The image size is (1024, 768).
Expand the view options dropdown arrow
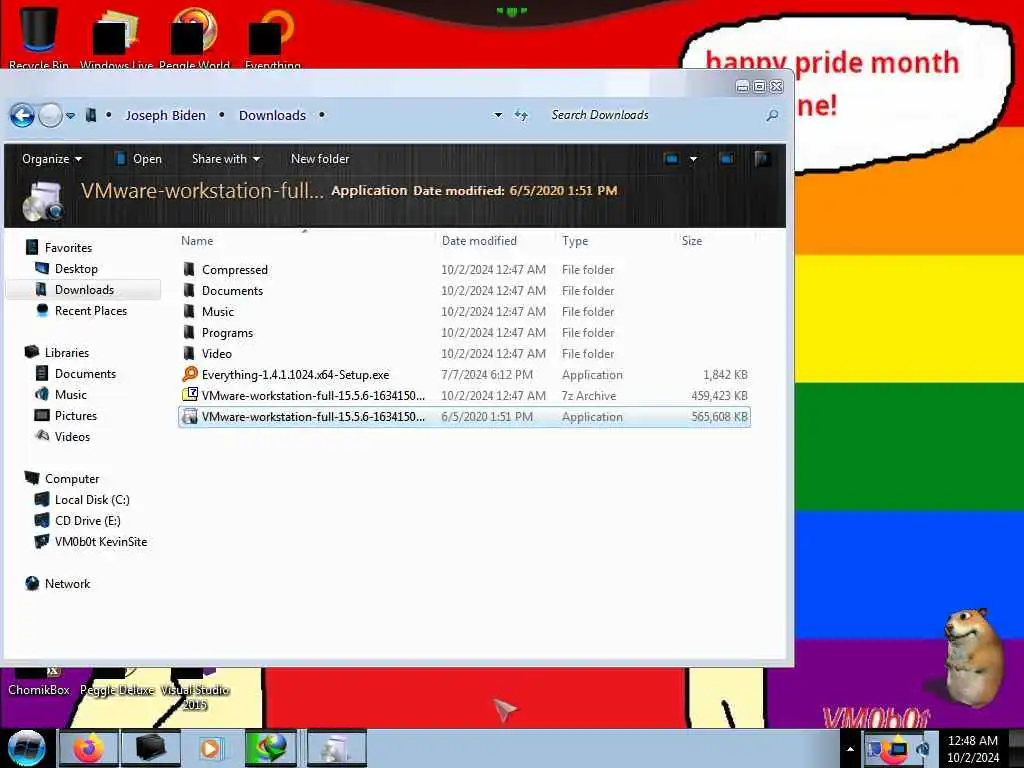(x=694, y=159)
